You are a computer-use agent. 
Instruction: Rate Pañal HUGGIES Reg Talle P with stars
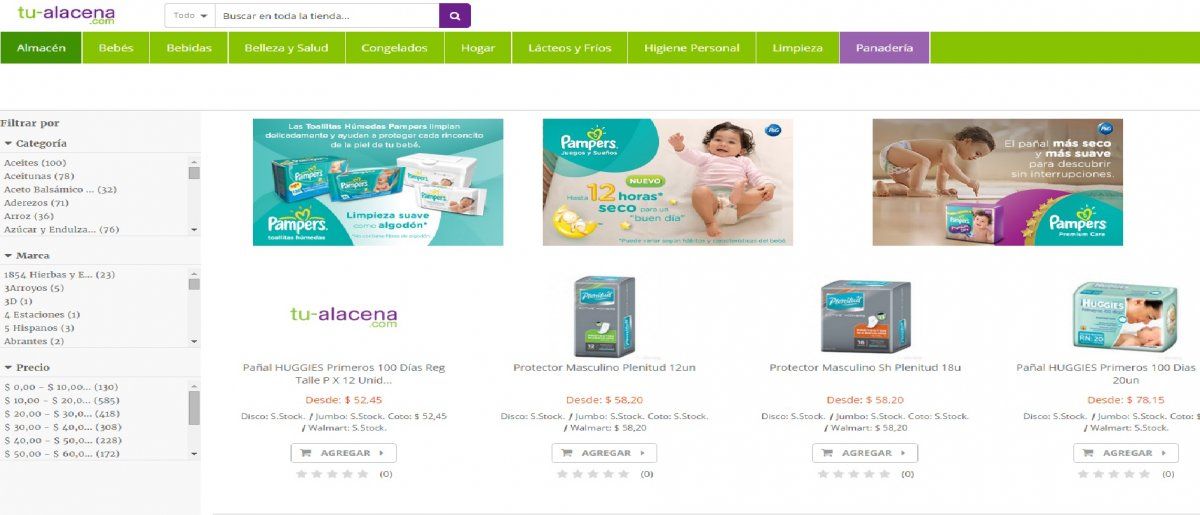[x=332, y=474]
